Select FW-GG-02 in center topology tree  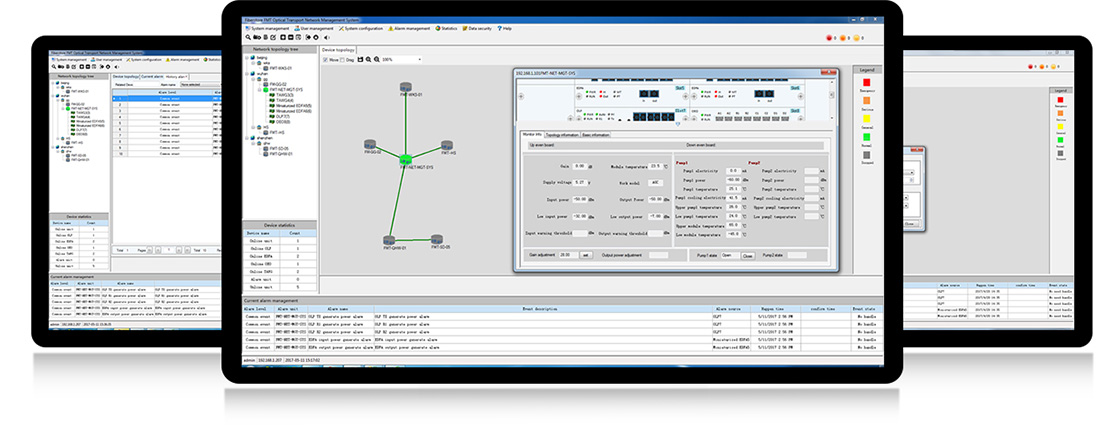pyautogui.click(x=277, y=84)
